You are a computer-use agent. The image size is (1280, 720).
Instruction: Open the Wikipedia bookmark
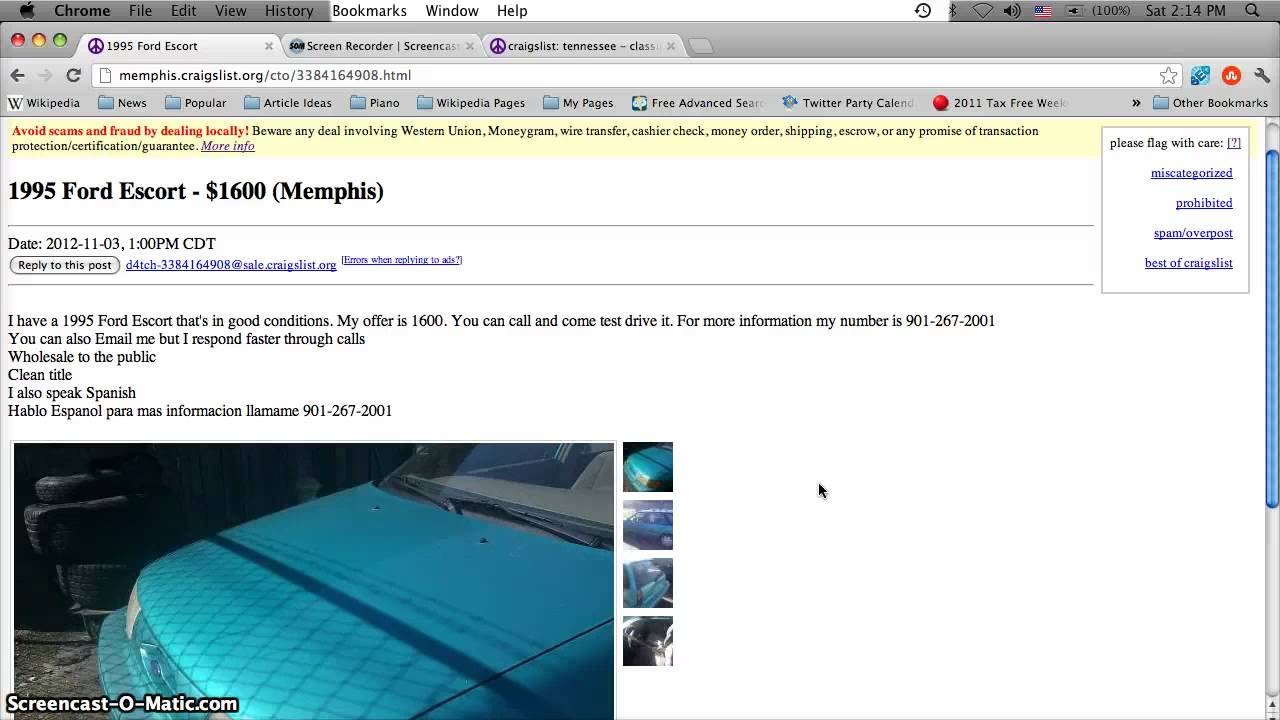coord(44,103)
